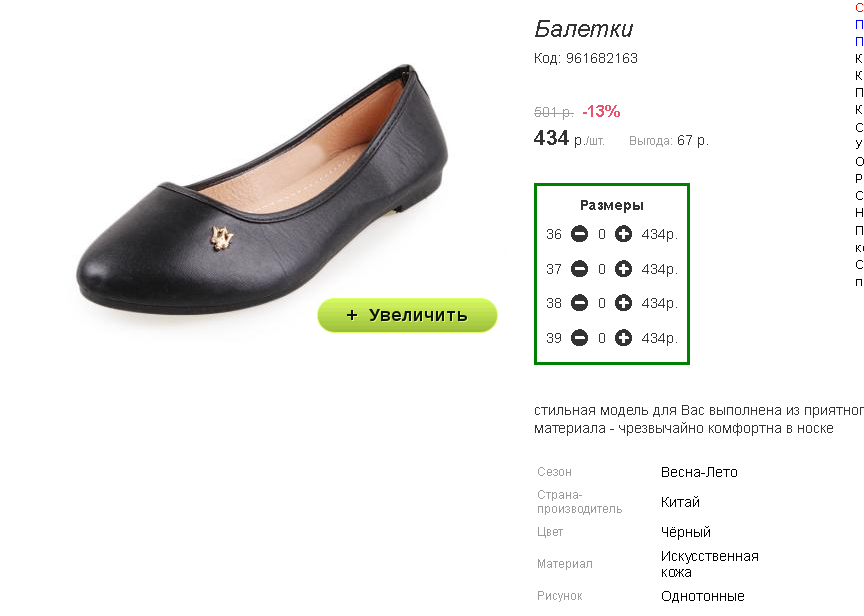The width and height of the screenshot is (864, 616).
Task: Increase quantity for size 36
Action: [623, 234]
